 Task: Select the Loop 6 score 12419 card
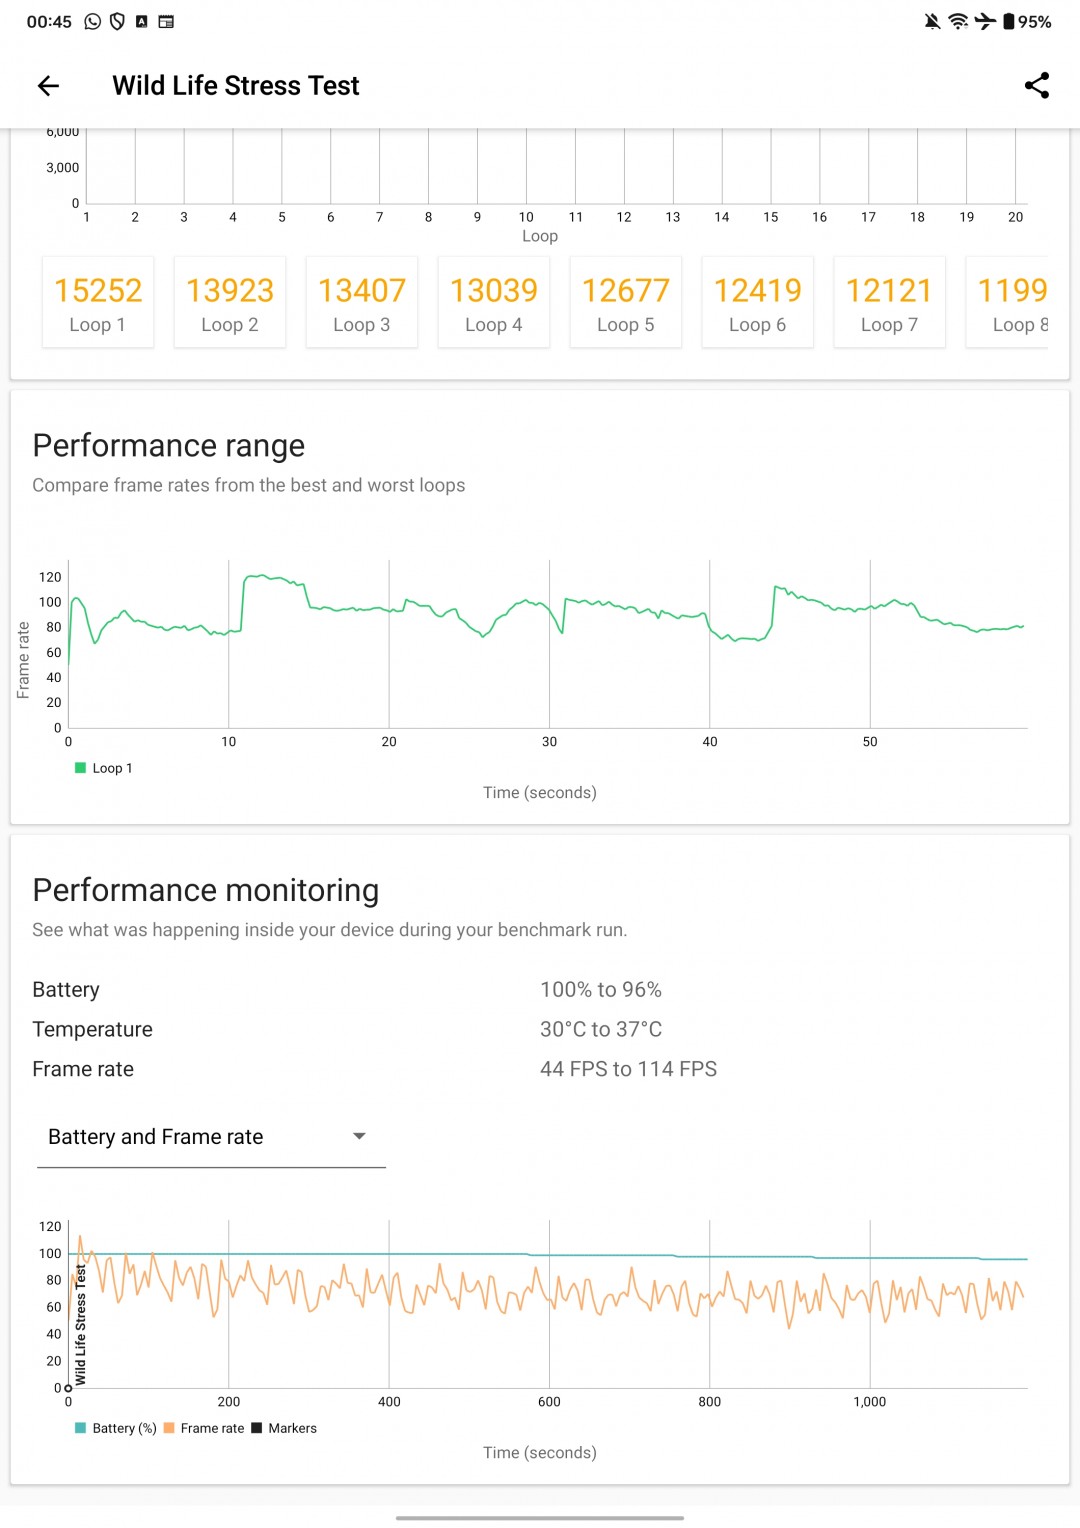(x=758, y=303)
